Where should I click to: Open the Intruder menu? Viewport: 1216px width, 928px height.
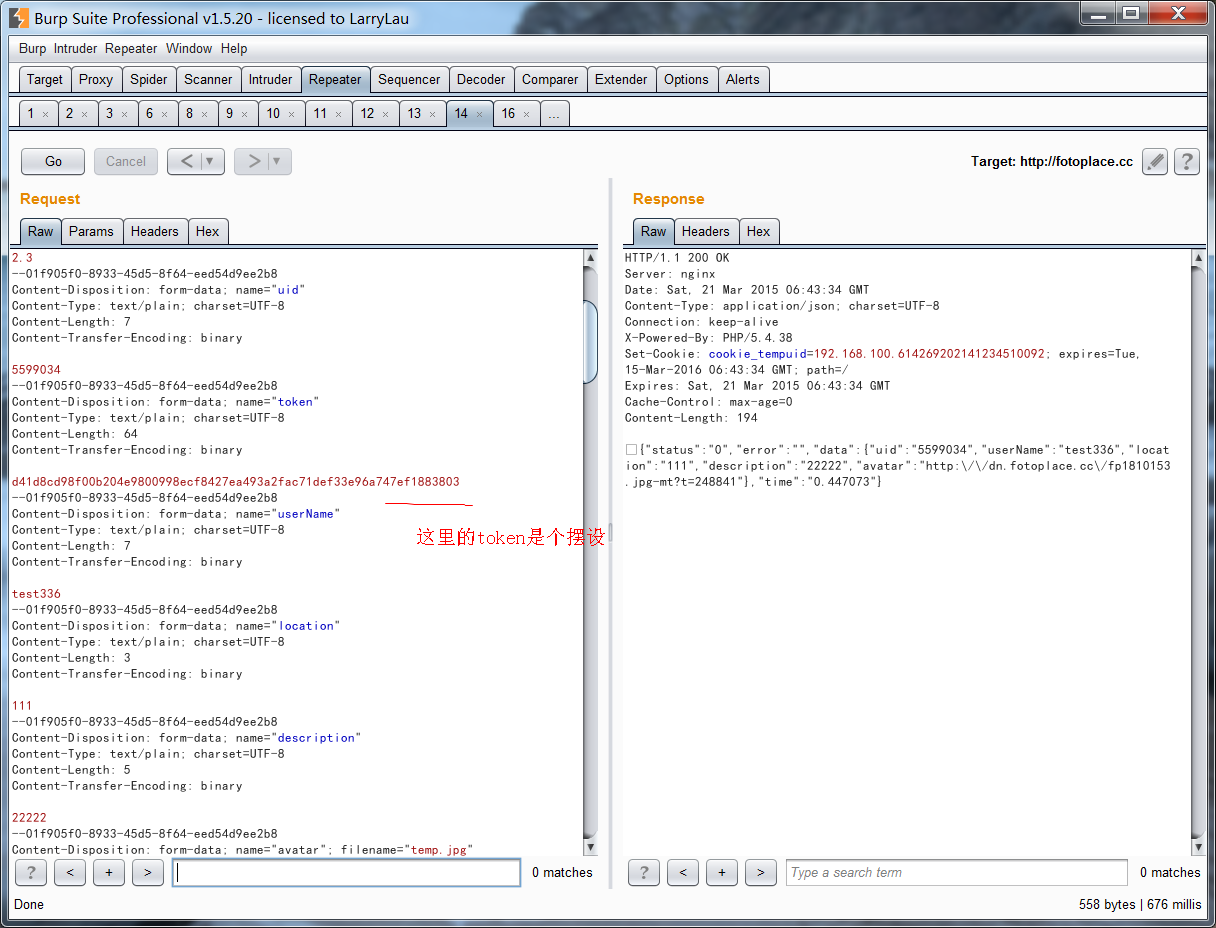(76, 48)
